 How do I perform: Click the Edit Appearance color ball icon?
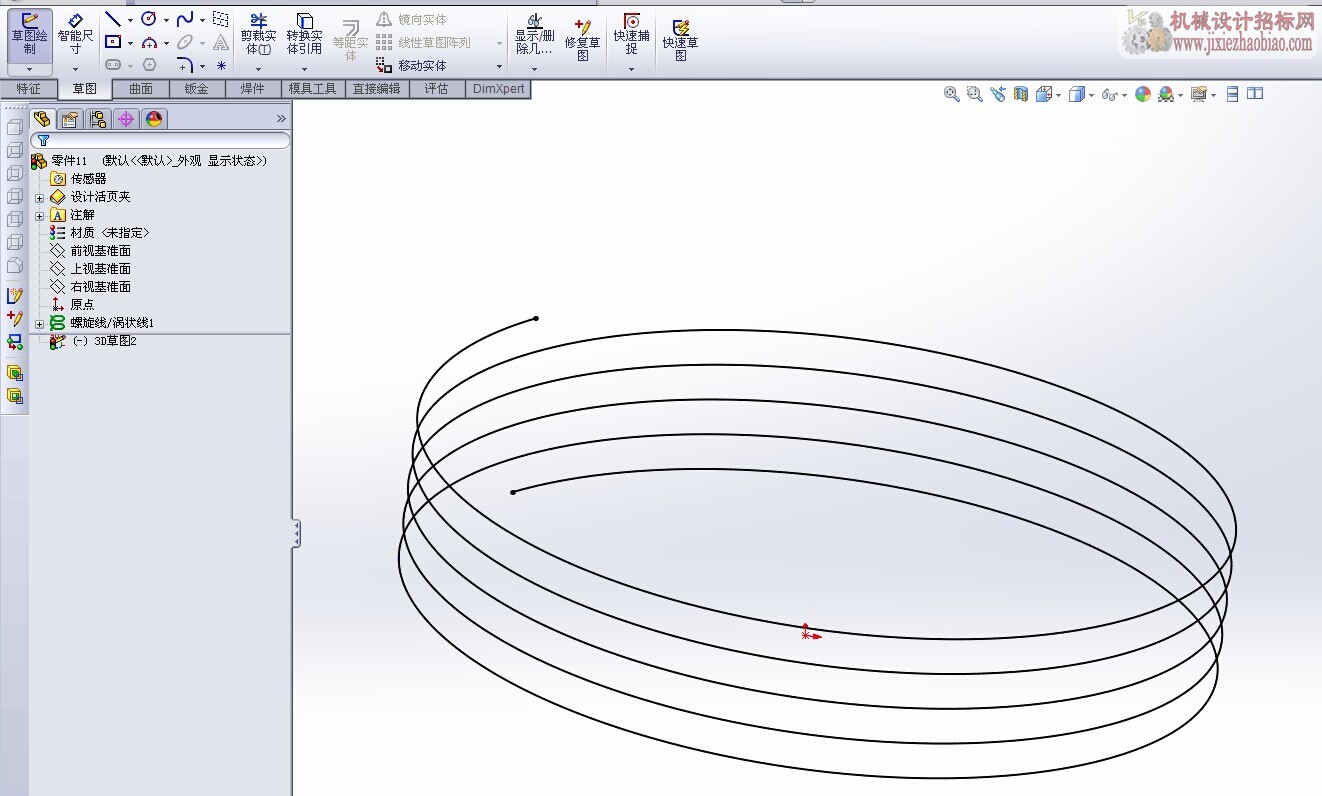[1143, 94]
